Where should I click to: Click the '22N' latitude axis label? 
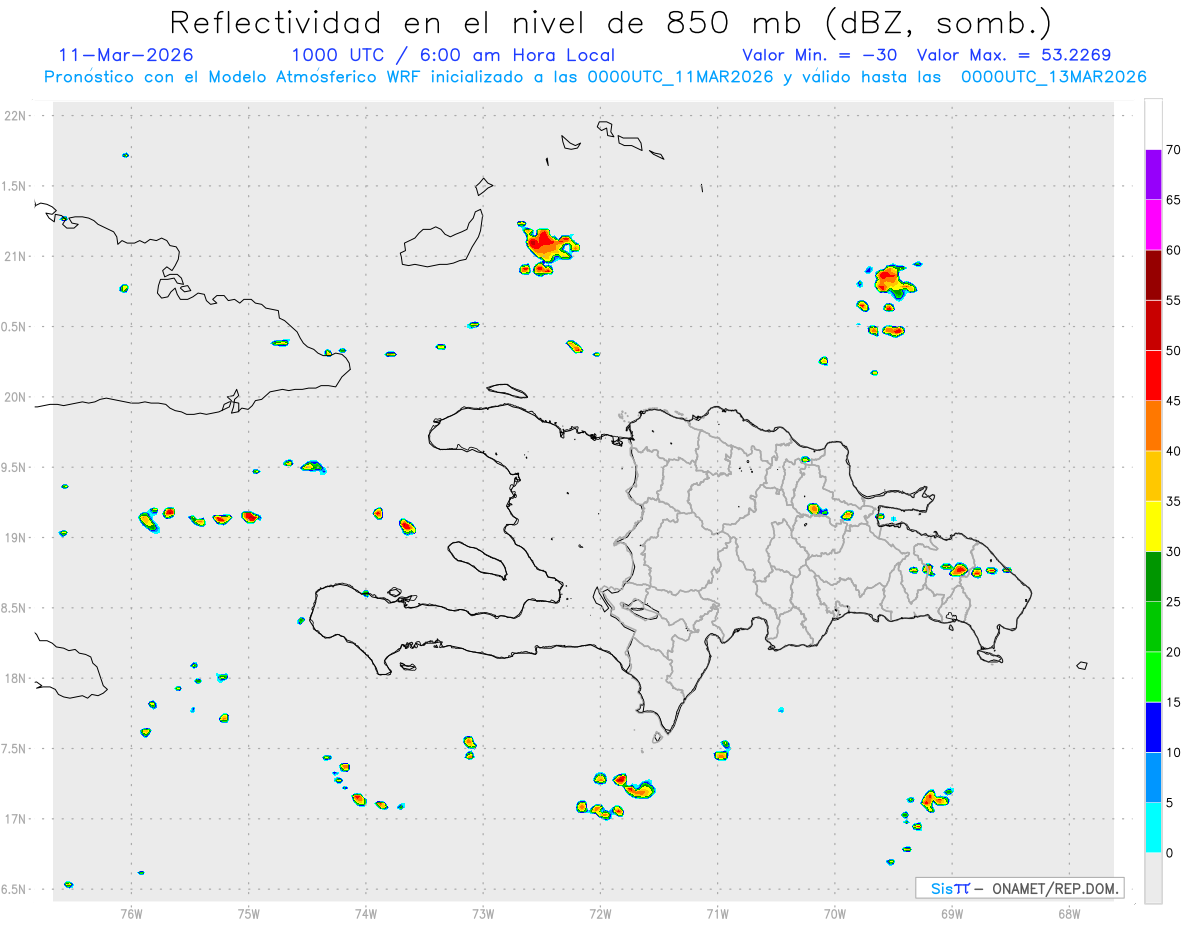17,116
